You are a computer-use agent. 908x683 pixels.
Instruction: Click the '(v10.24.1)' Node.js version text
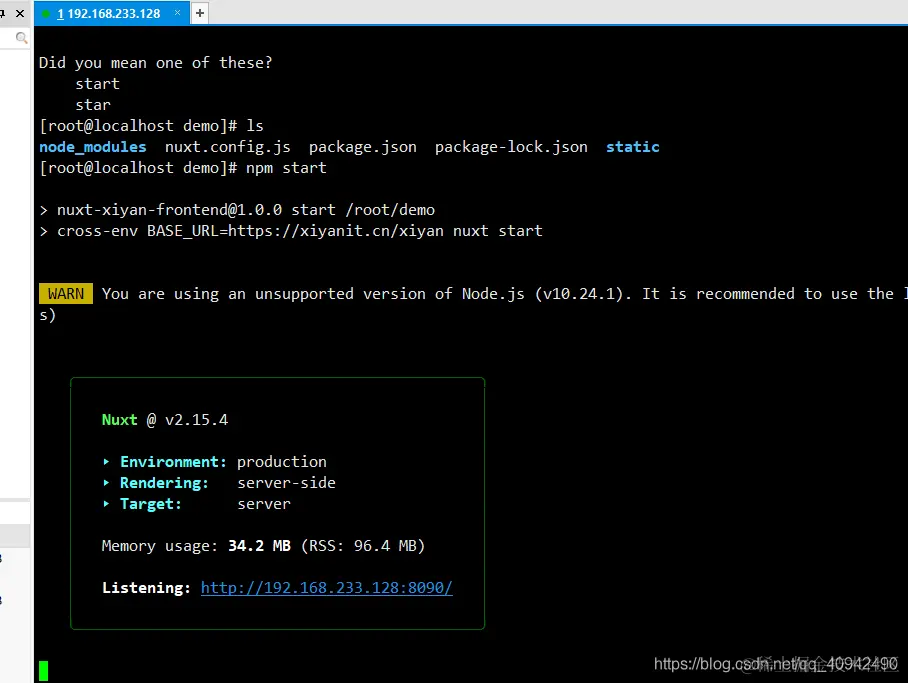[x=579, y=294]
